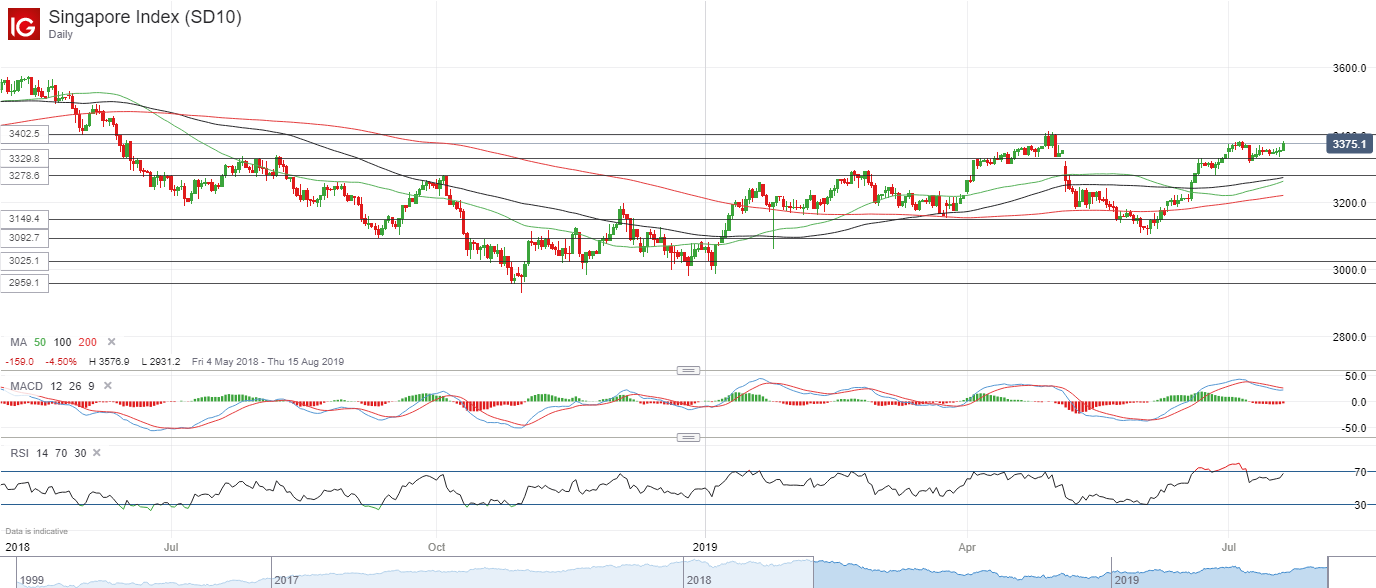Open MACD indicator settings label
Screen dimensions: 1376x588
27,385
